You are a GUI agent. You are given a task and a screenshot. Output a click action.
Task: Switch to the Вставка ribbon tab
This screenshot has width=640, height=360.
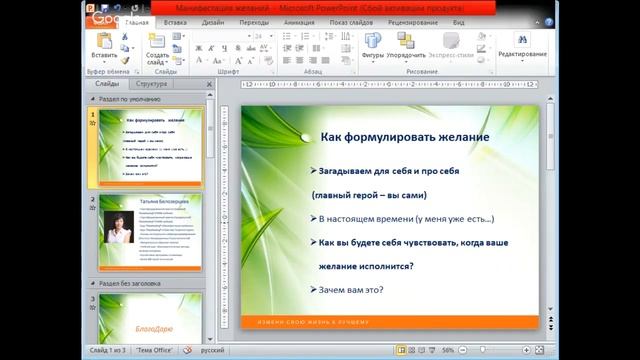click(x=175, y=22)
